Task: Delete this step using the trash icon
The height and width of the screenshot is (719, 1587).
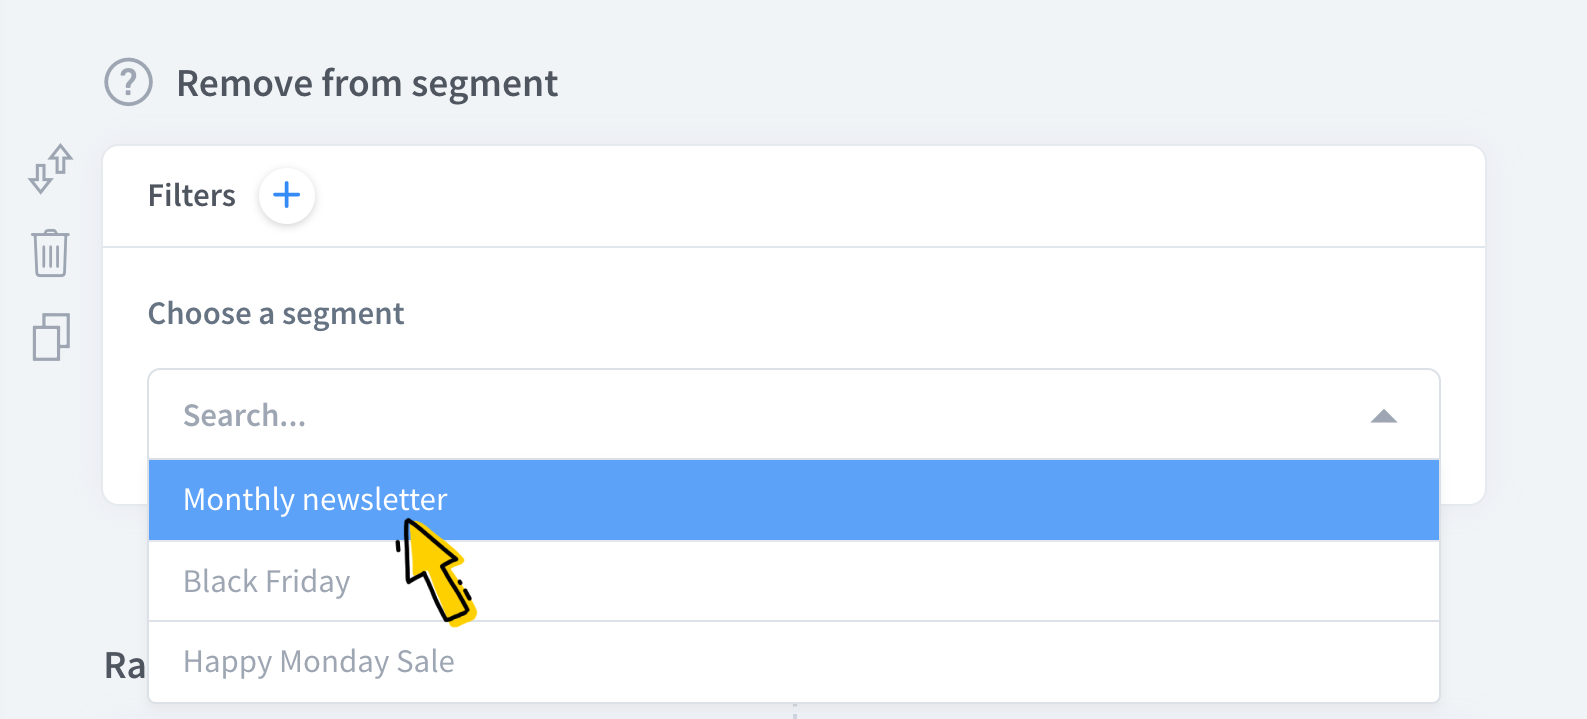Action: [50, 253]
